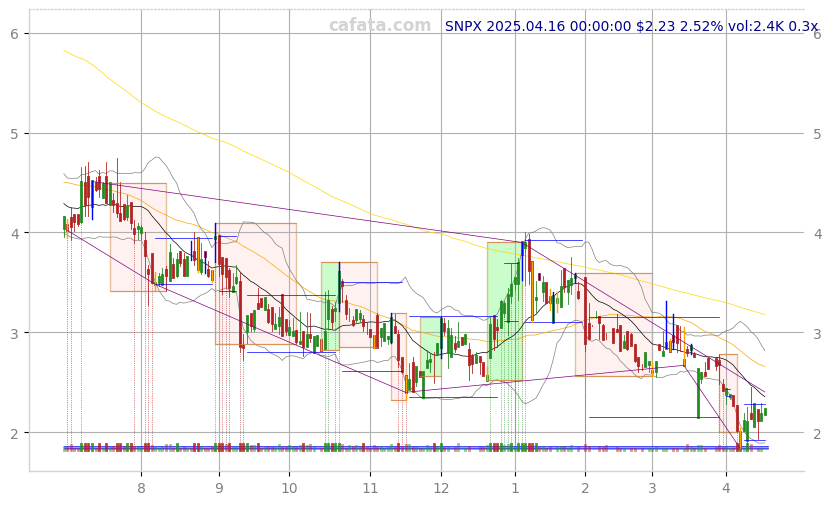The width and height of the screenshot is (832, 505).
Task: Click price label 2 on right axis
Action: tap(817, 433)
